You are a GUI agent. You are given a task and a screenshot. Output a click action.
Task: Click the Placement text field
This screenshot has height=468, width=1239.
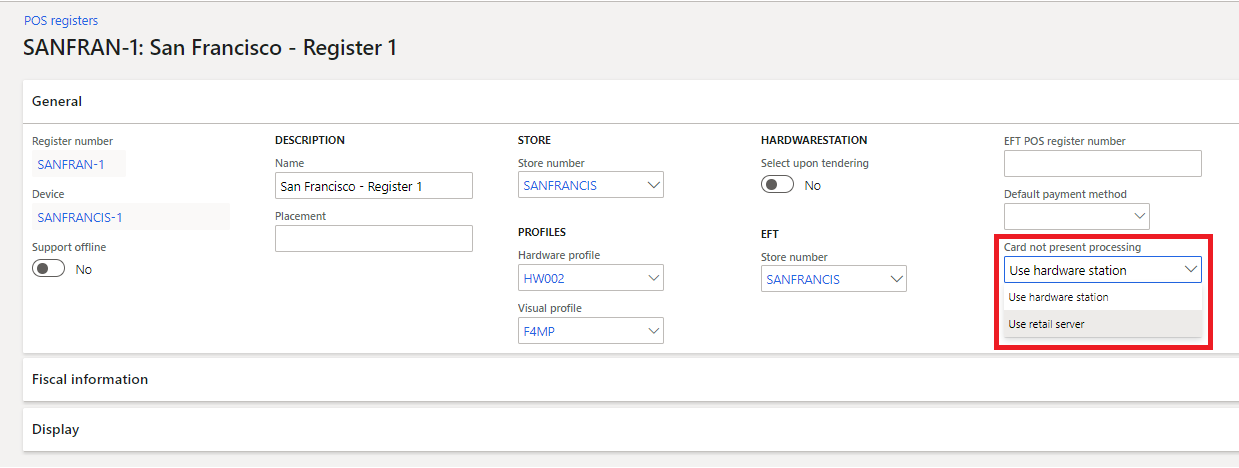(373, 239)
